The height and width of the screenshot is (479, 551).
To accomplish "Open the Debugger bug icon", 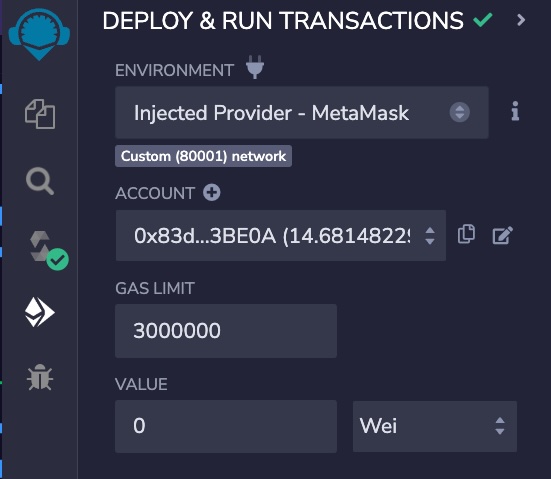I will 40,377.
